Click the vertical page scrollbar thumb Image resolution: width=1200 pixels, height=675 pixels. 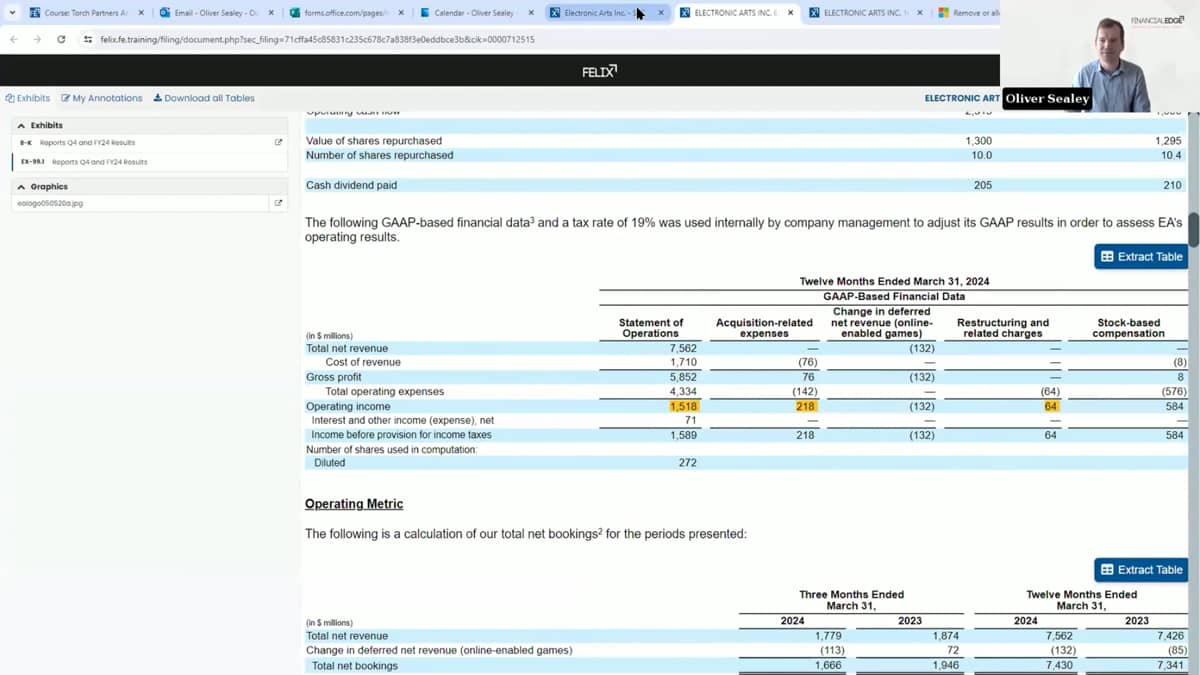[x=1193, y=229]
